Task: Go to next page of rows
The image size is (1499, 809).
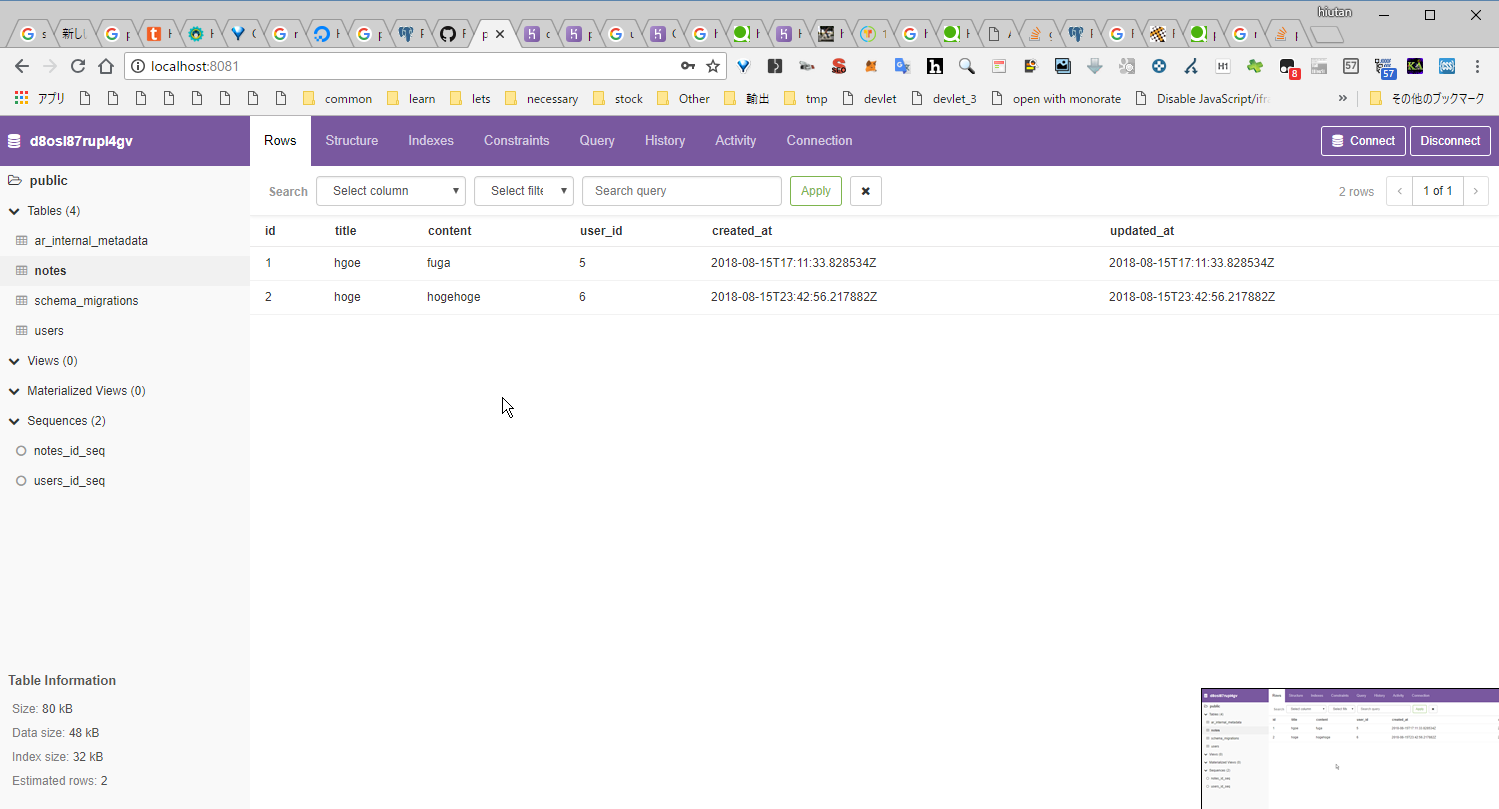Action: pyautogui.click(x=1475, y=191)
